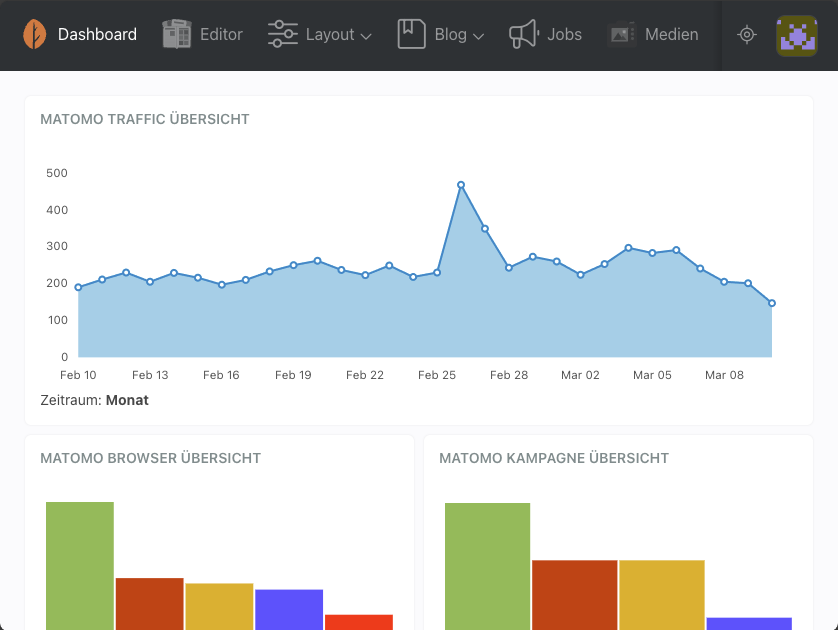
Task: Click the Medien image icon
Action: pos(622,35)
